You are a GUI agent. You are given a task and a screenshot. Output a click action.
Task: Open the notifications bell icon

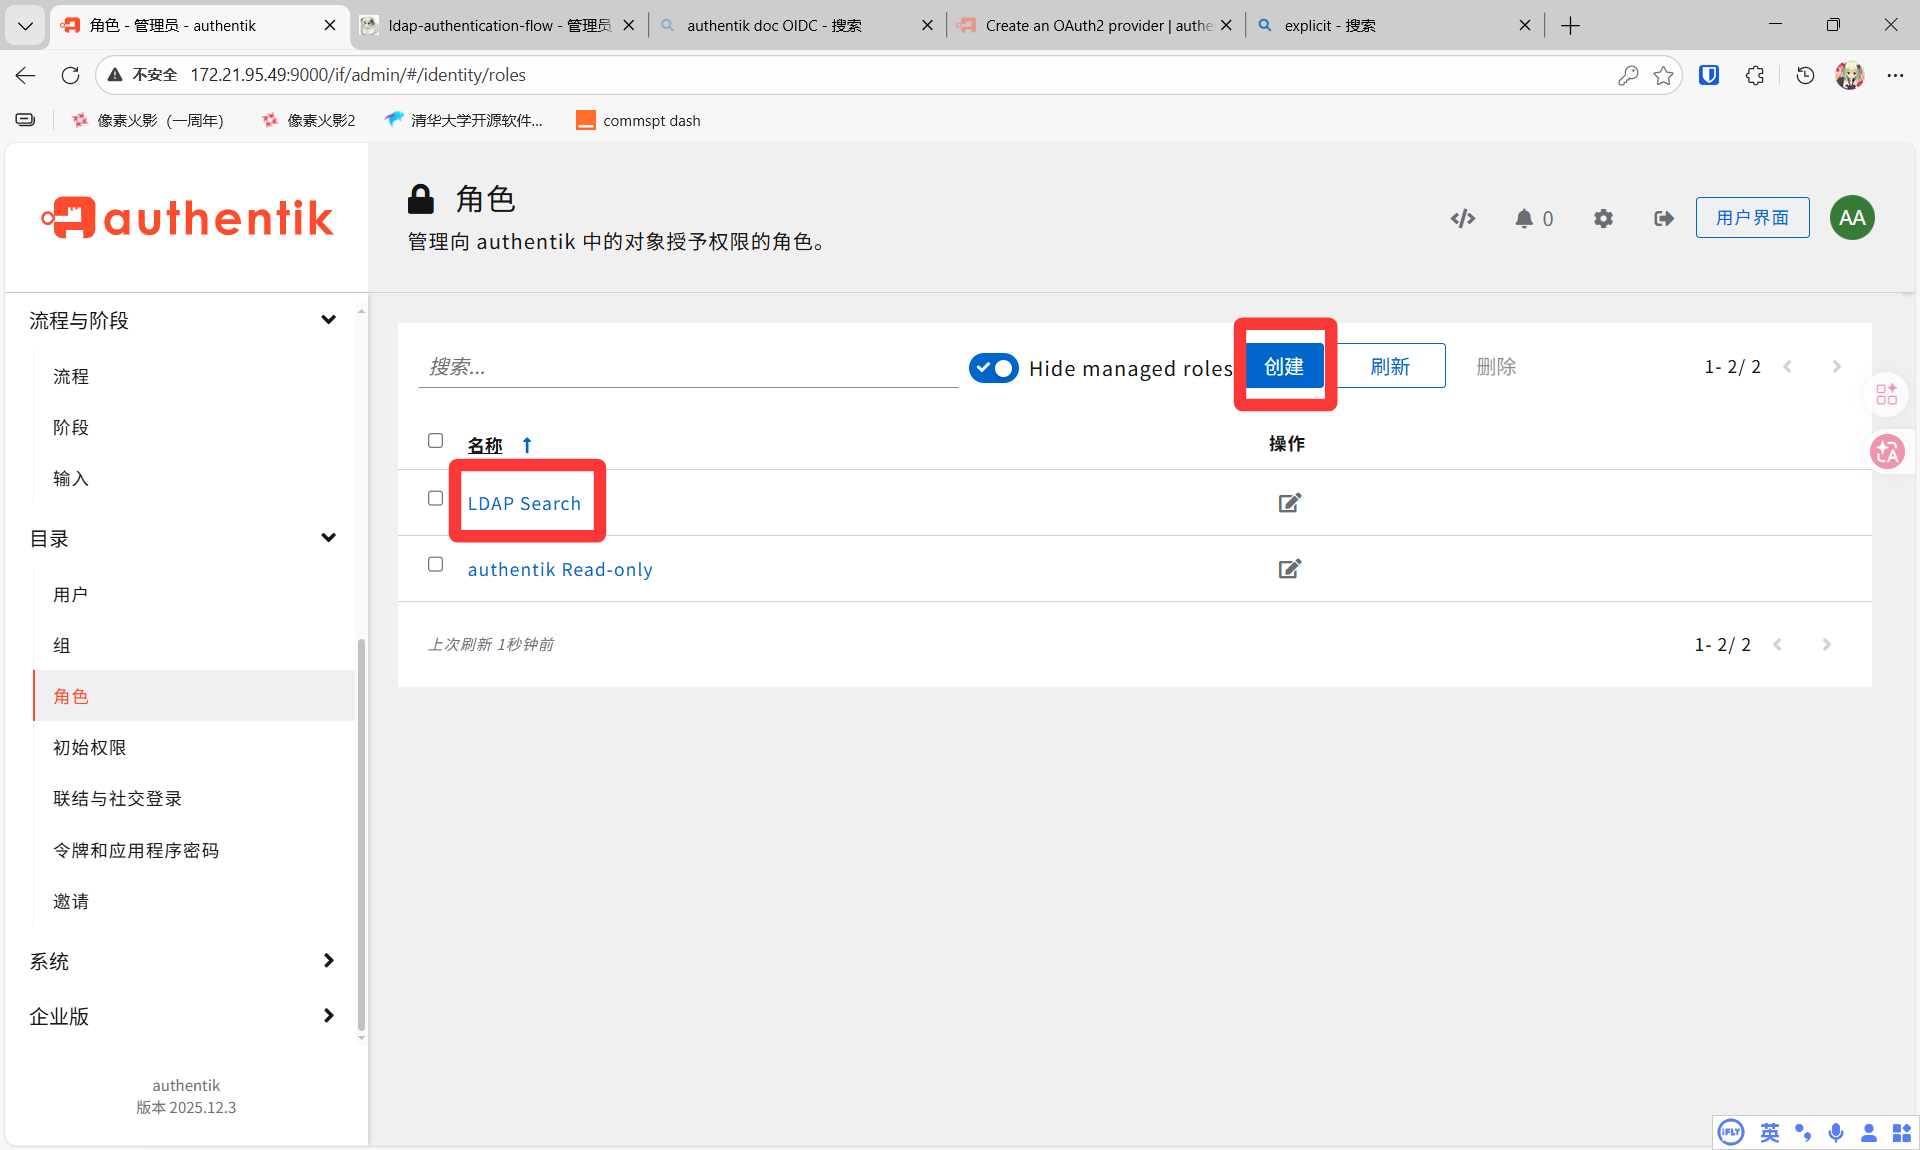point(1523,218)
